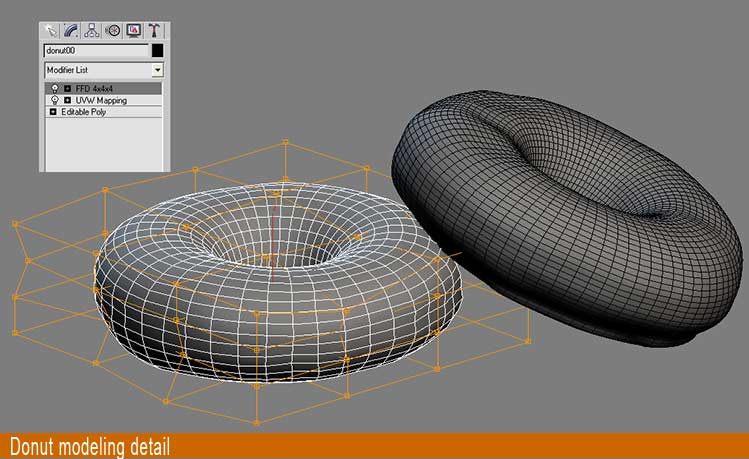Image resolution: width=749 pixels, height=459 pixels.
Task: Open the Modify command panel tab
Action: 71,31
